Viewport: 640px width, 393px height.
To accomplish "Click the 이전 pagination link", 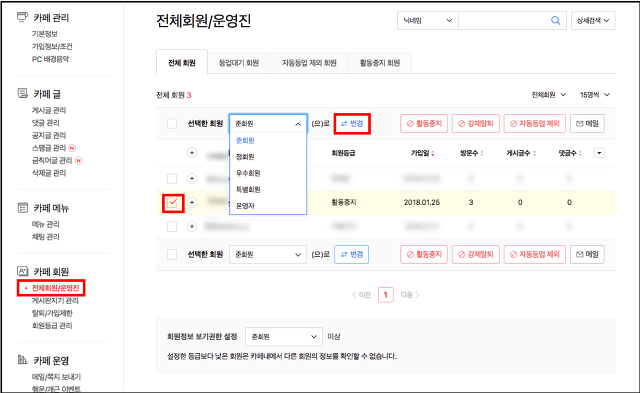I will 361,295.
